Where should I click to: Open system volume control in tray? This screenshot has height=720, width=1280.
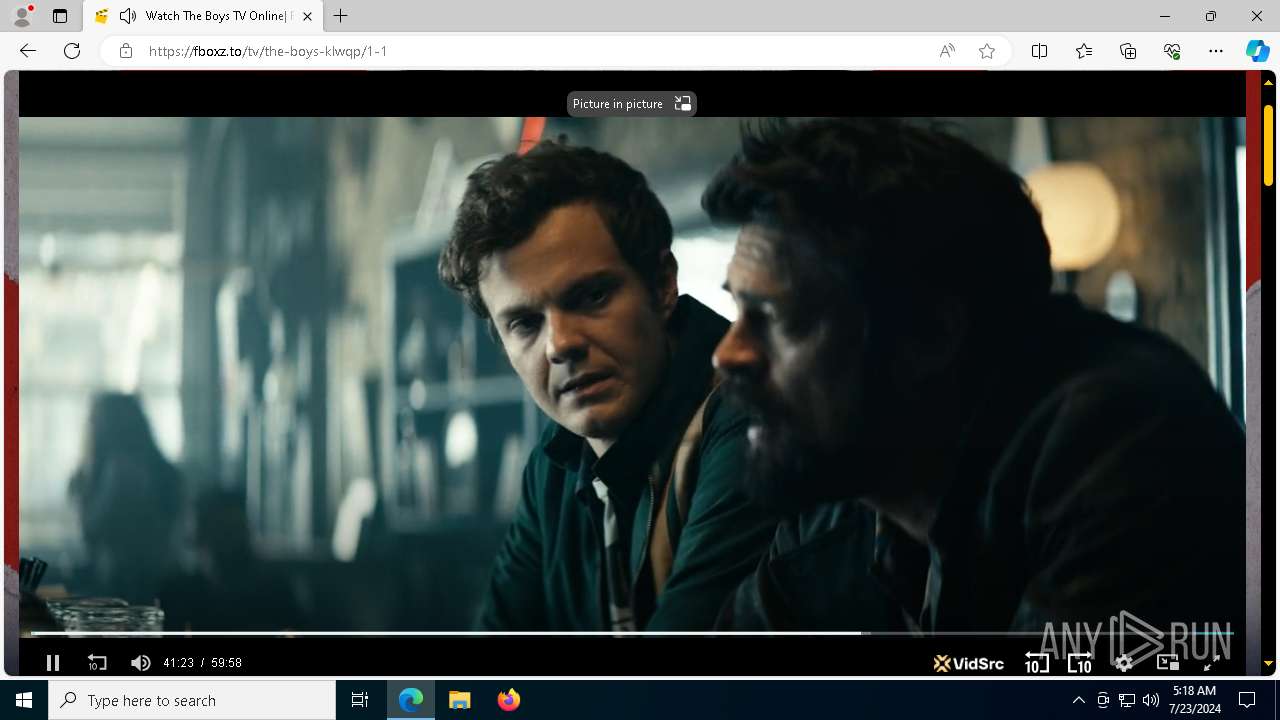click(x=1151, y=700)
